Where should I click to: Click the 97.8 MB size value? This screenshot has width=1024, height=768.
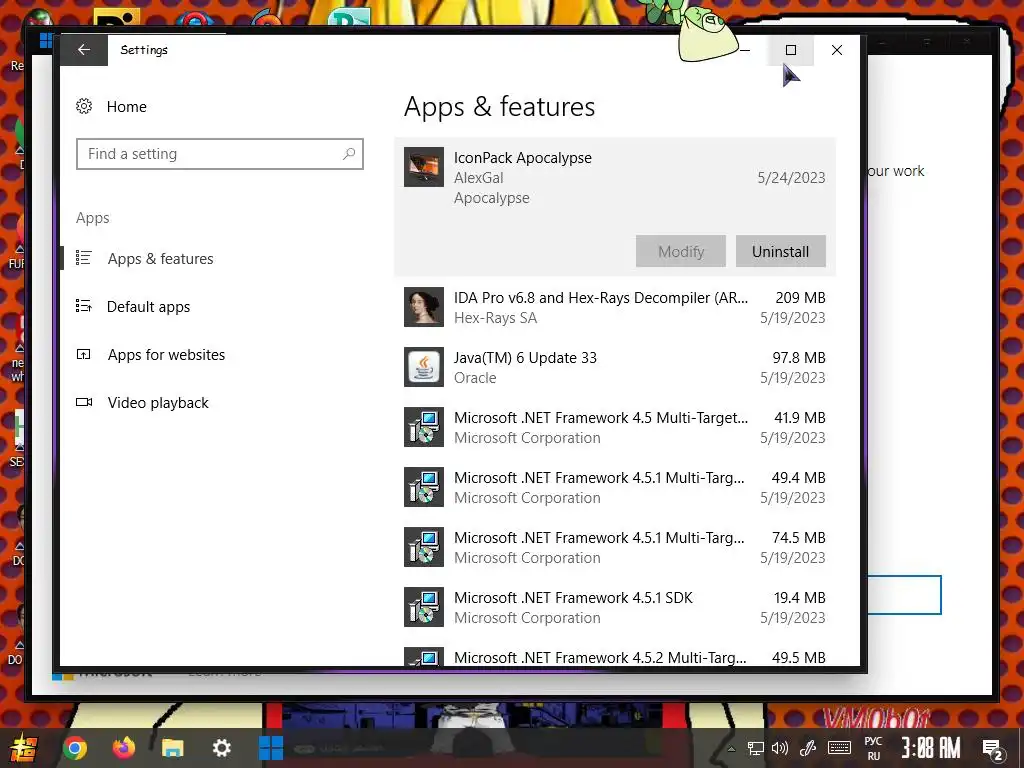point(799,358)
